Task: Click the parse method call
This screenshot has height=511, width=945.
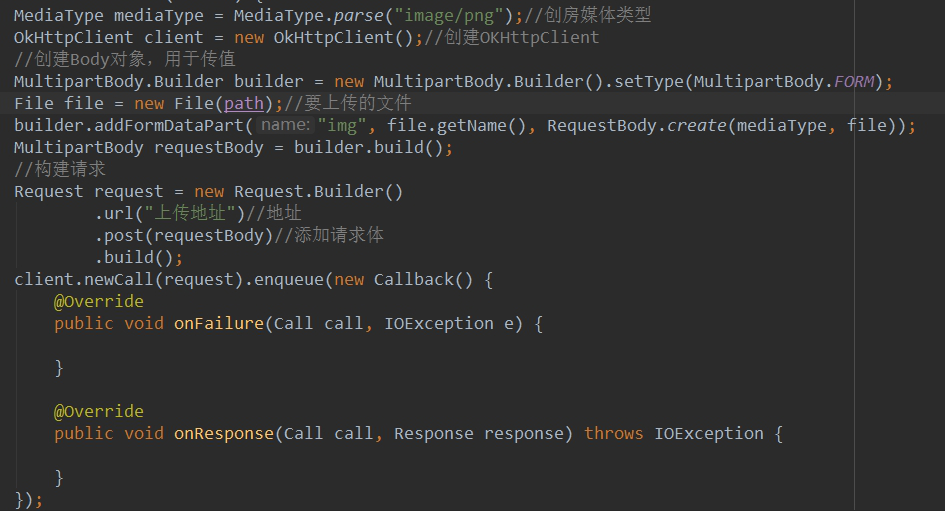Action: coord(358,15)
